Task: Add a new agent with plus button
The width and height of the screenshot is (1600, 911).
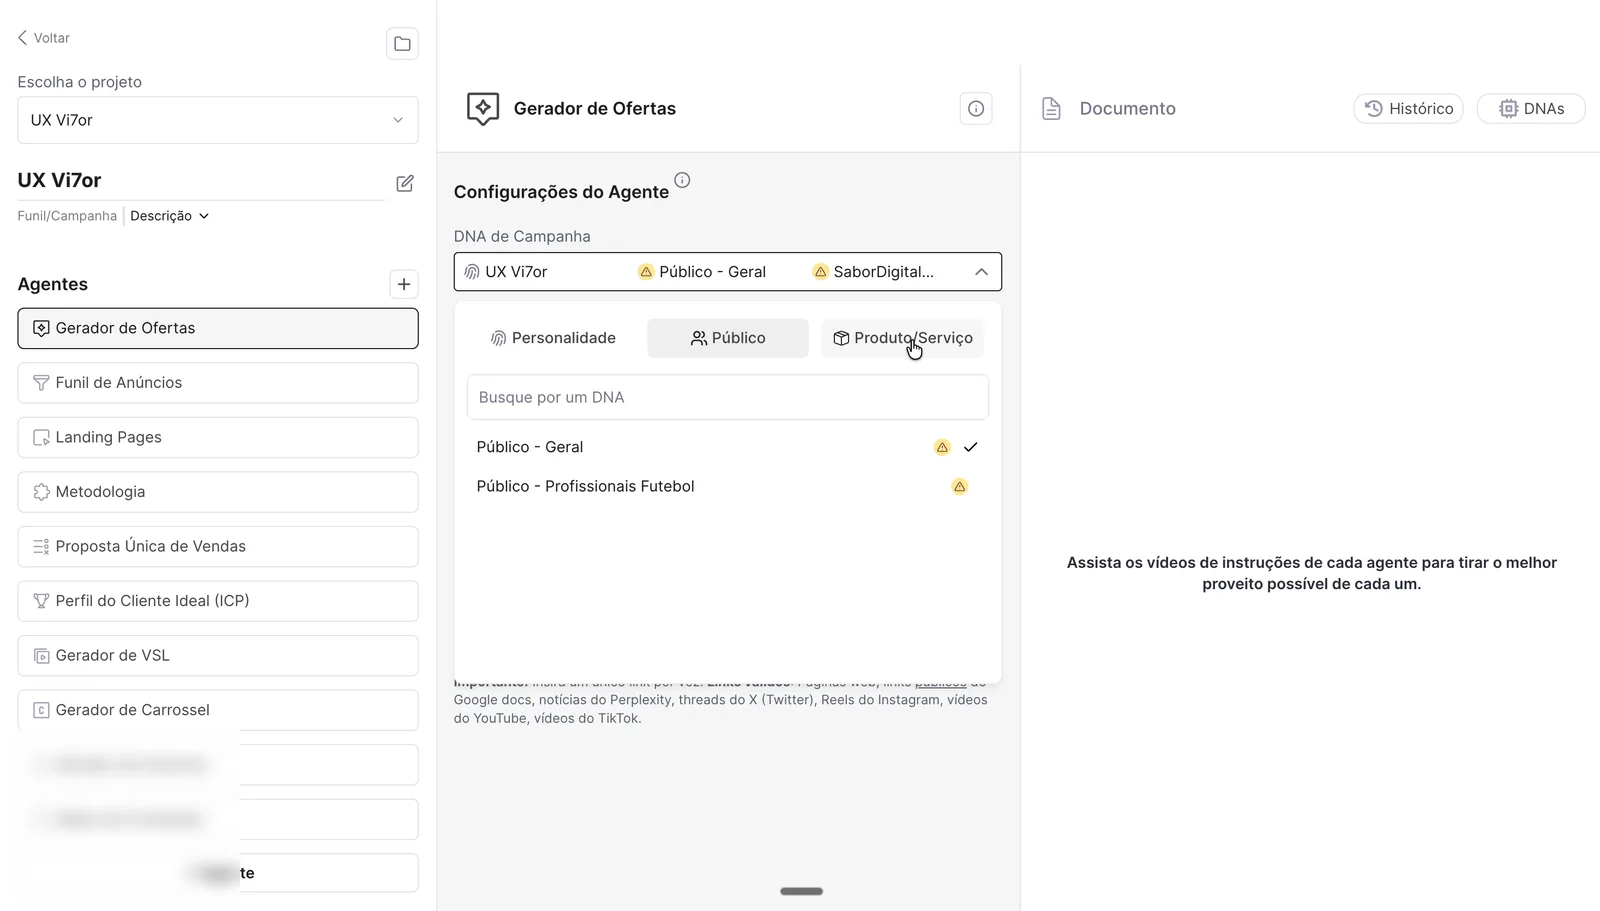Action: point(404,284)
